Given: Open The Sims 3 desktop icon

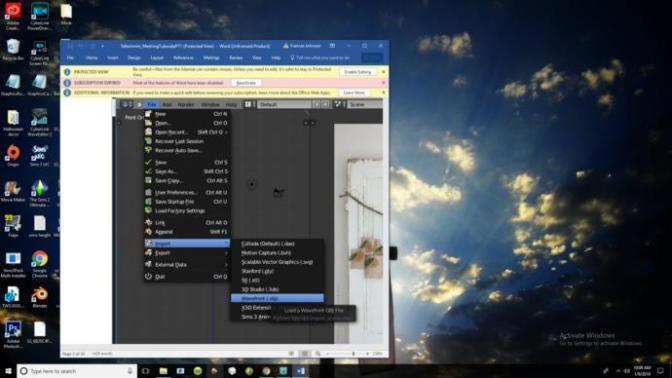Looking at the screenshot, I should click(39, 156).
